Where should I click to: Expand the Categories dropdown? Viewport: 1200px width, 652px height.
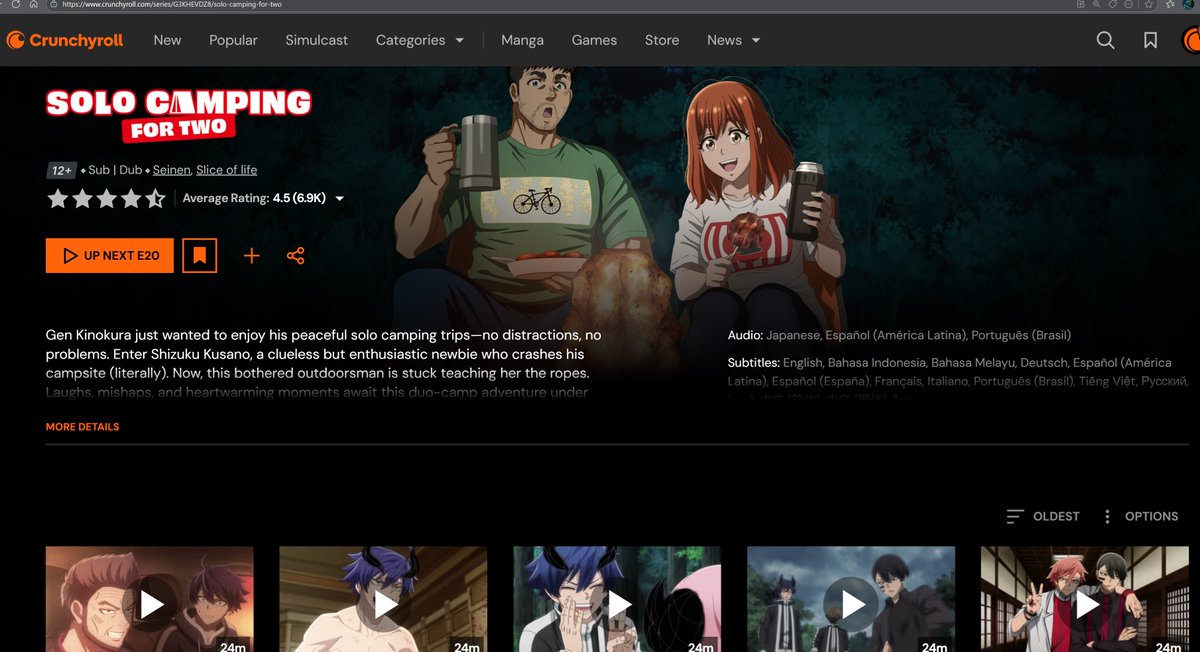pyautogui.click(x=420, y=40)
